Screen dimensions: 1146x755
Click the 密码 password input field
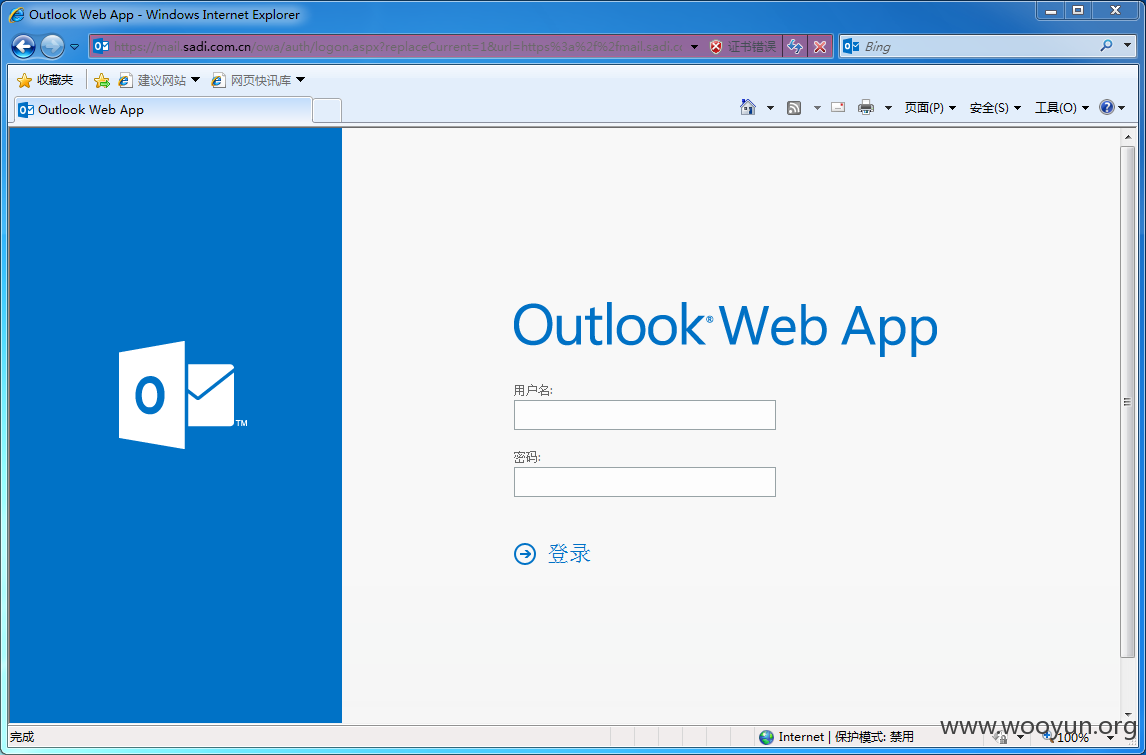645,482
